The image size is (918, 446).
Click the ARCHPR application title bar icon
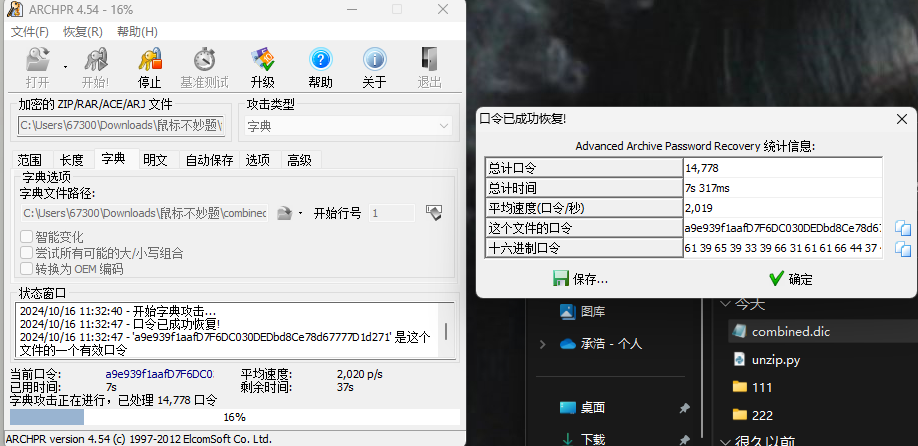tap(15, 9)
